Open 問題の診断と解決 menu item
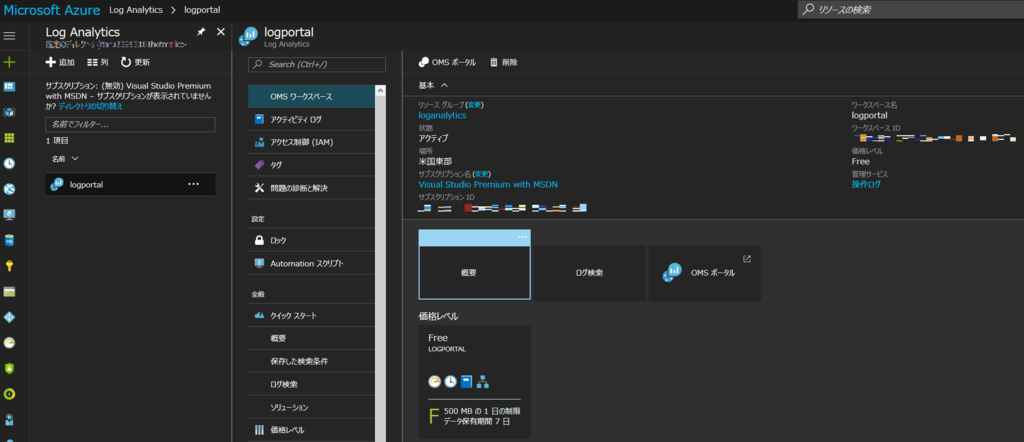 [x=312, y=188]
